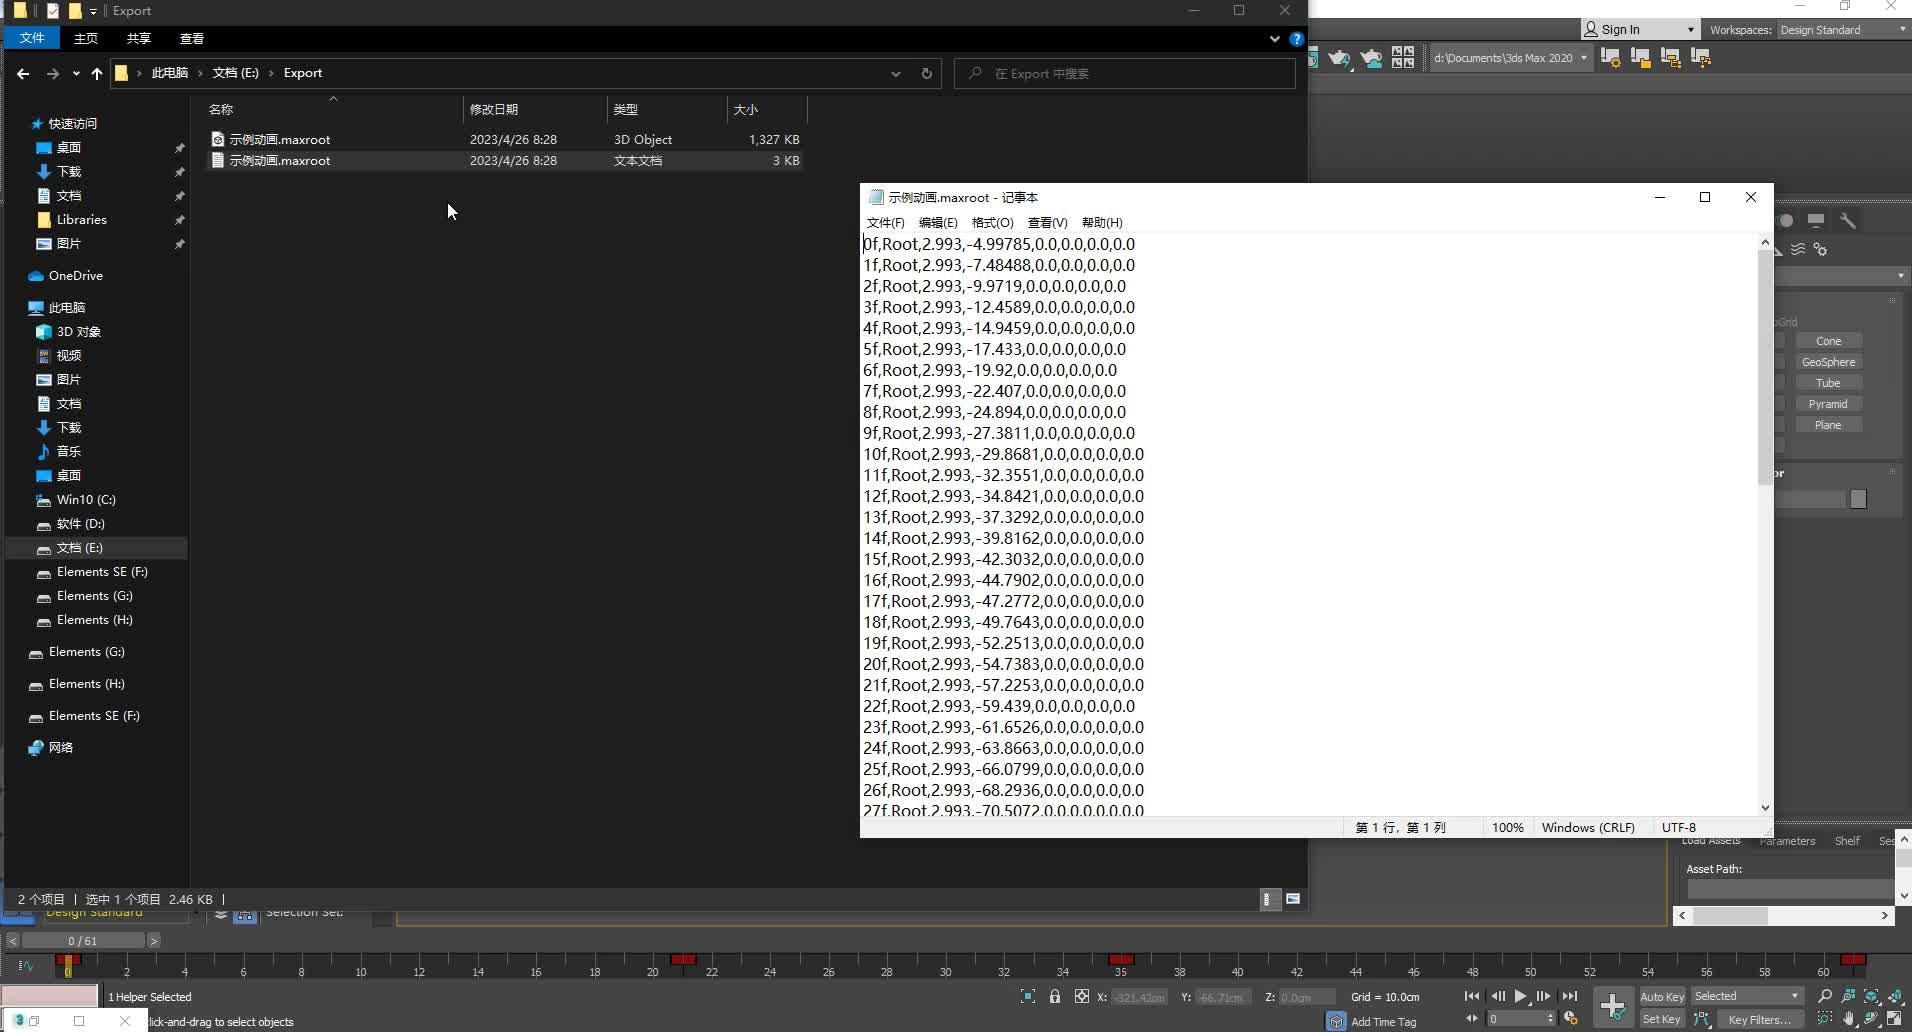Toggle Set Key mode
The image size is (1912, 1032).
1662,1019
